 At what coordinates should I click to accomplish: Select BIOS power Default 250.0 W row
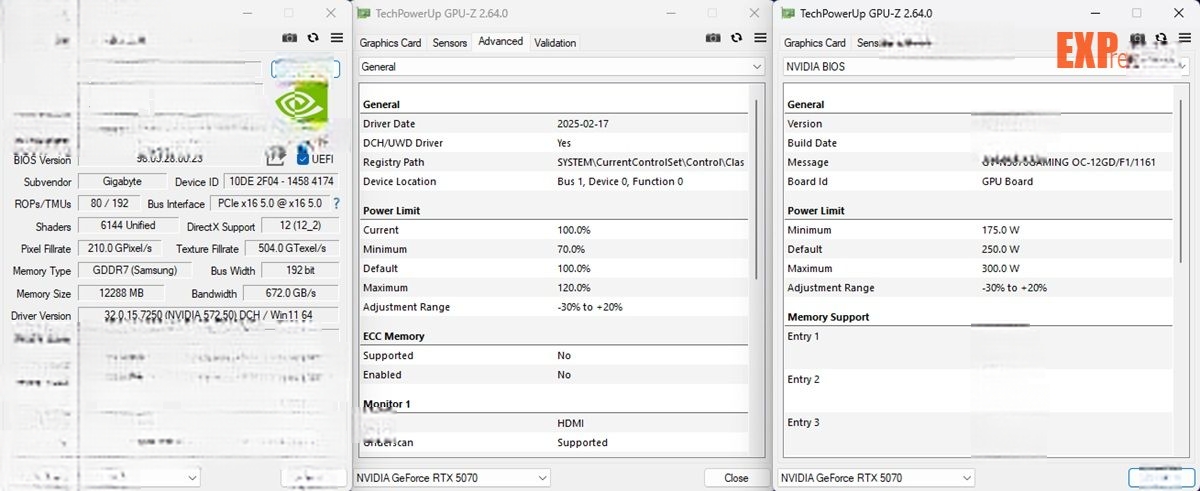978,249
